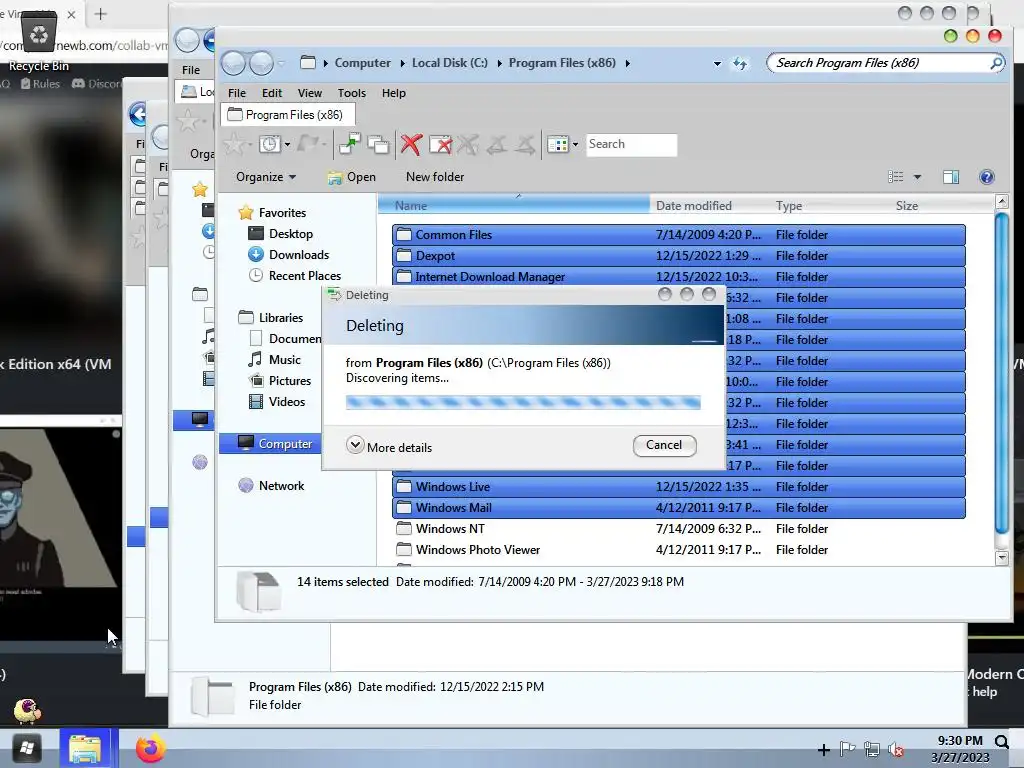Click the plus icon in system tray

[824, 750]
